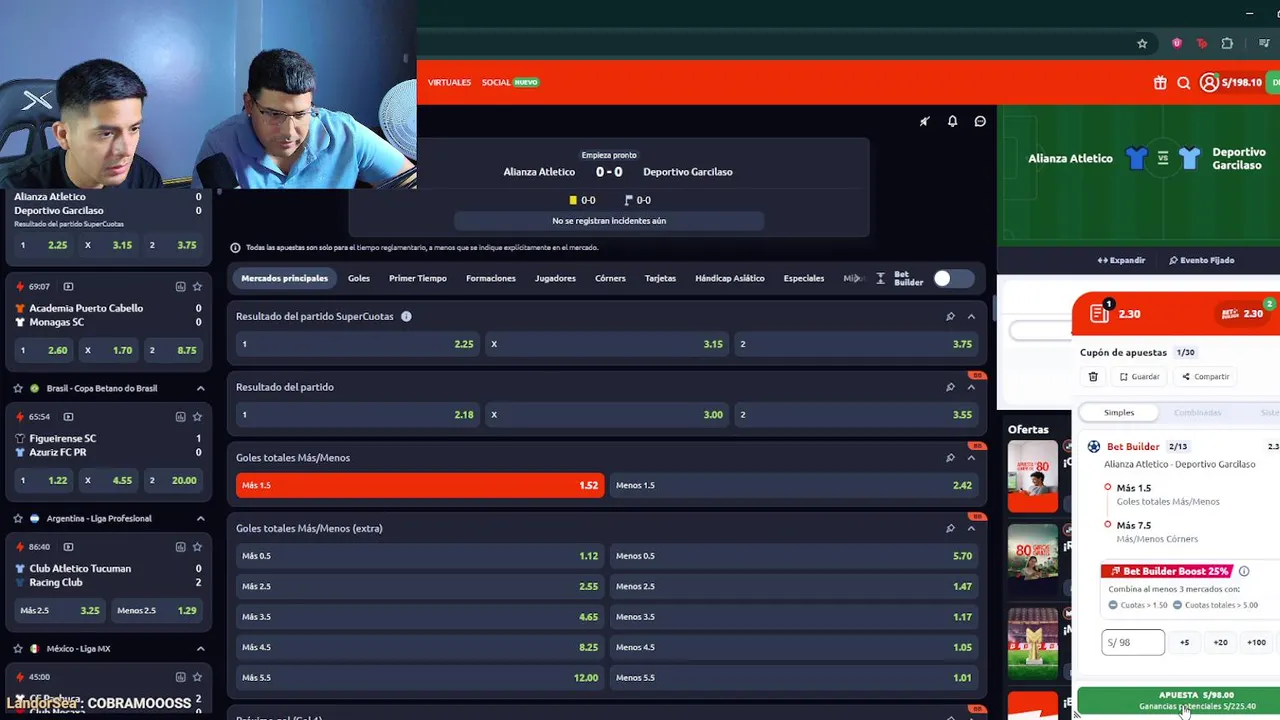This screenshot has height=720, width=1280.
Task: Select Más 2.5 odds 2.55
Action: pos(419,586)
